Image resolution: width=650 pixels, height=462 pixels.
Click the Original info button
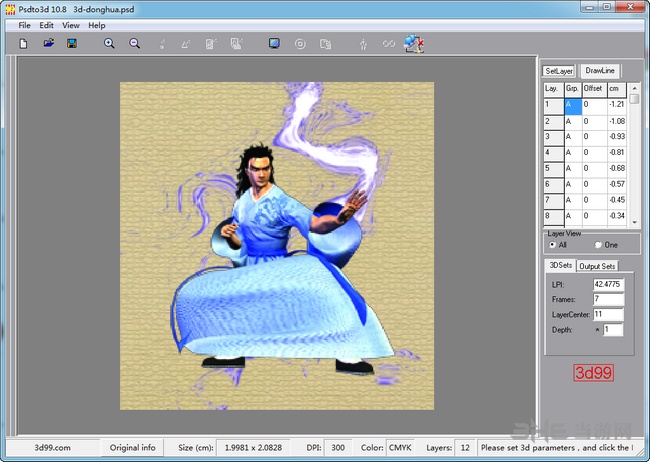point(133,447)
